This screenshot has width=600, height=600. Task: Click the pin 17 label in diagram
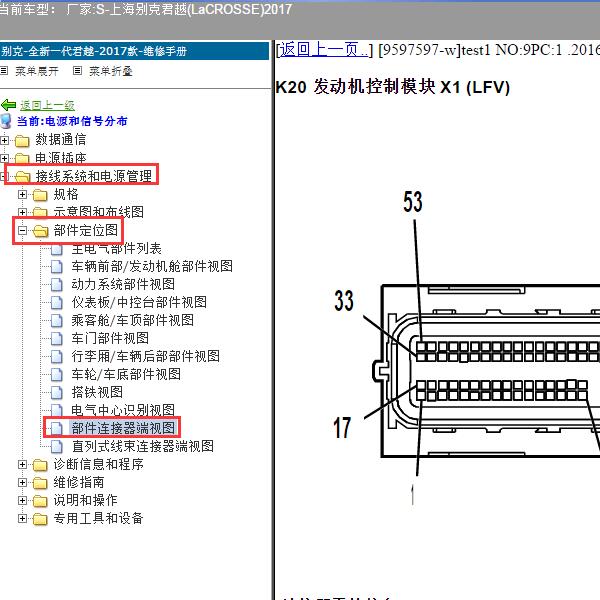point(342,428)
